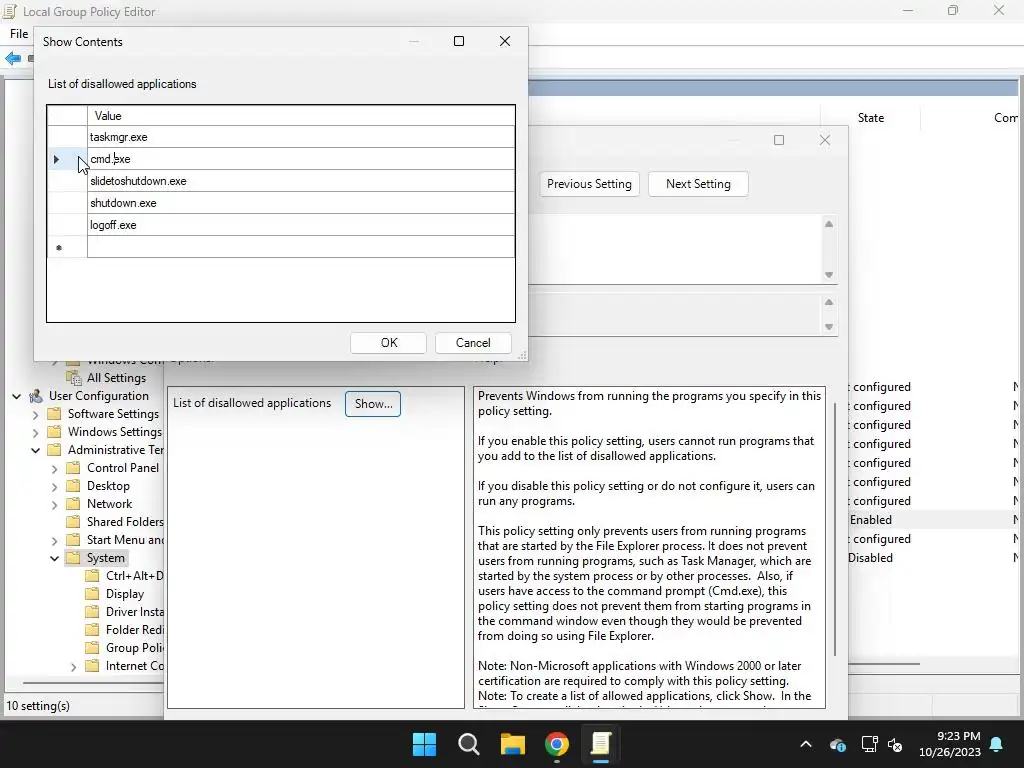Select the Enabled state row

click(871, 520)
